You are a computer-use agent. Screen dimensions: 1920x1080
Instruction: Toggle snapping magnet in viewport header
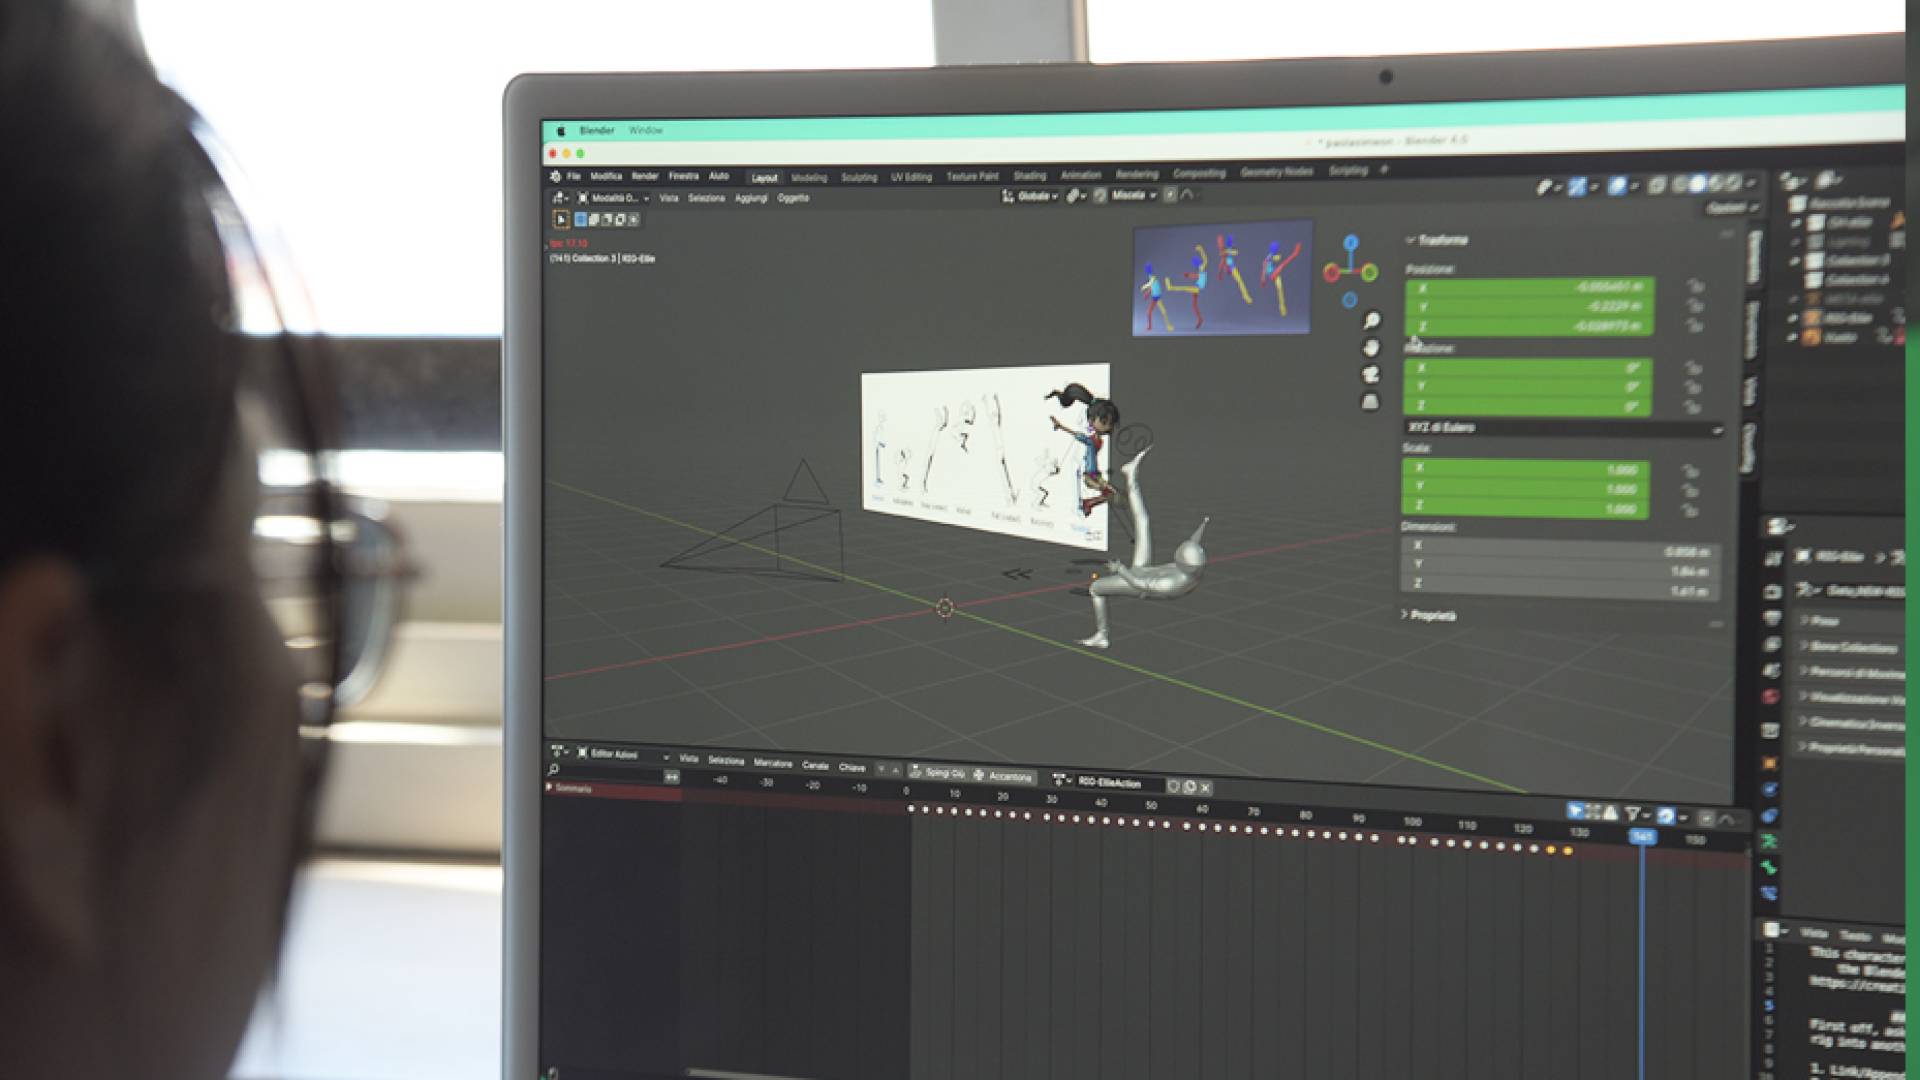(x=1100, y=196)
